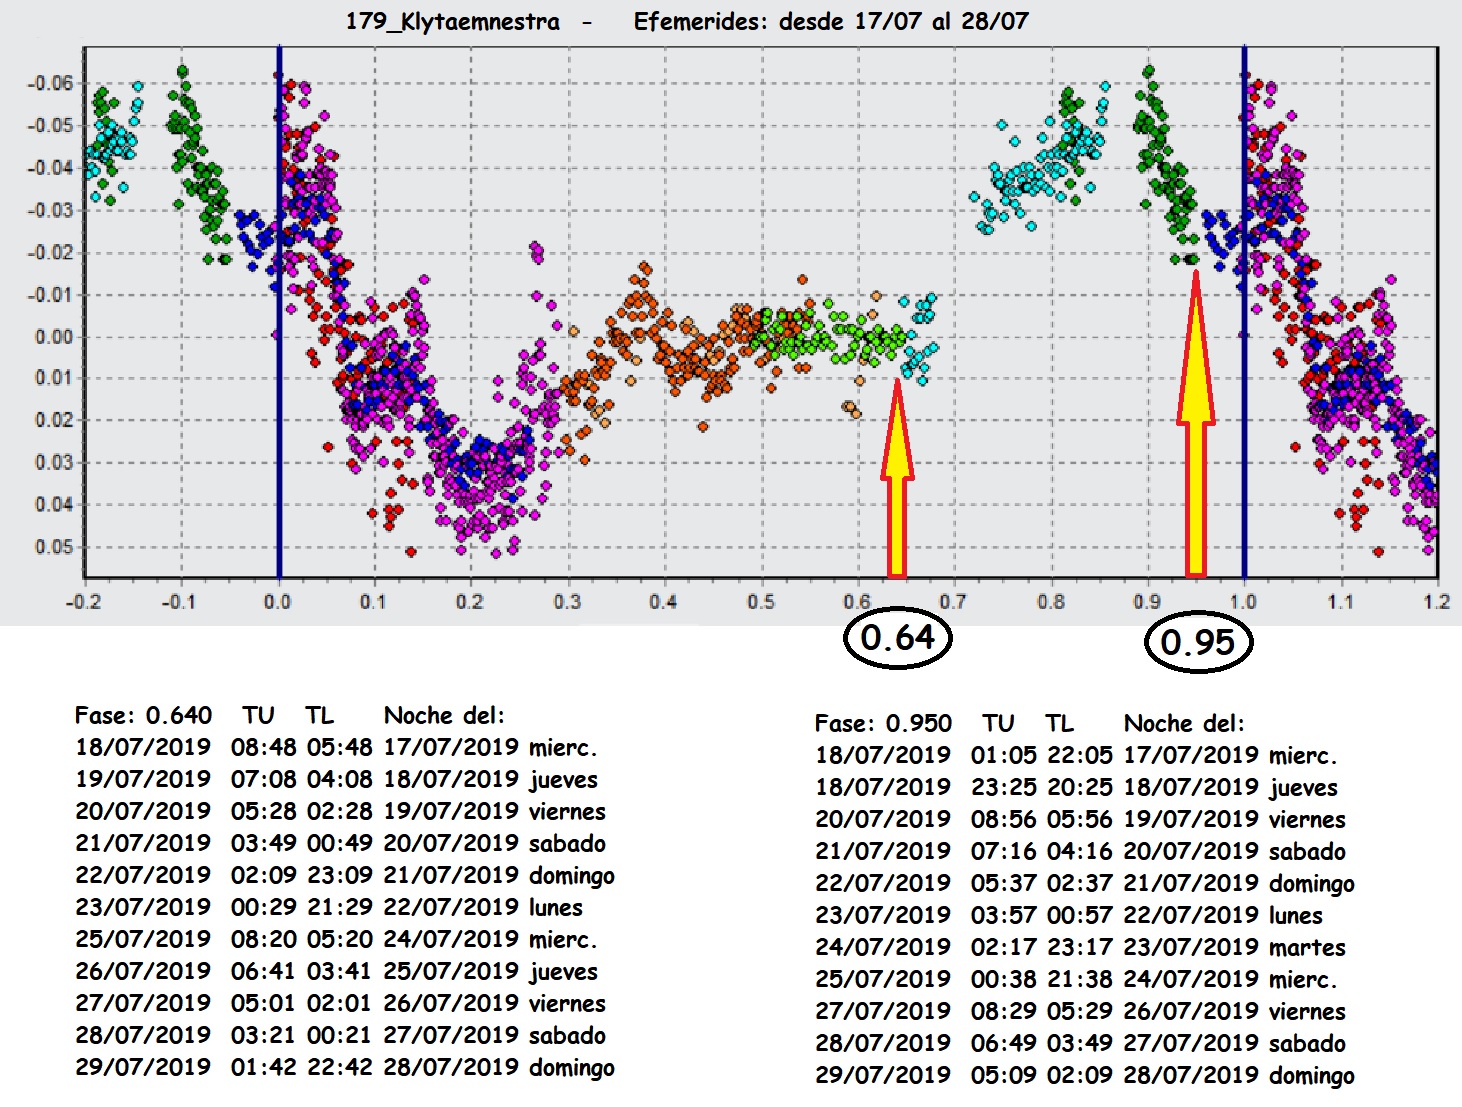Click the x-axis label 1.1
Viewport: 1462px width, 1107px height.
[1340, 602]
